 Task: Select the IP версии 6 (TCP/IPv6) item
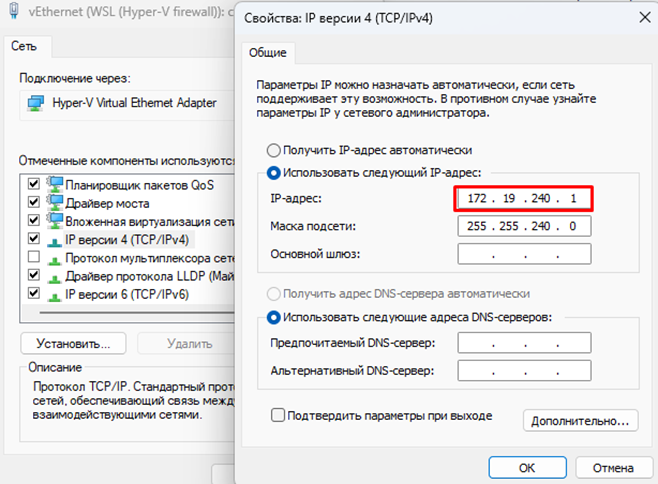click(x=126, y=295)
